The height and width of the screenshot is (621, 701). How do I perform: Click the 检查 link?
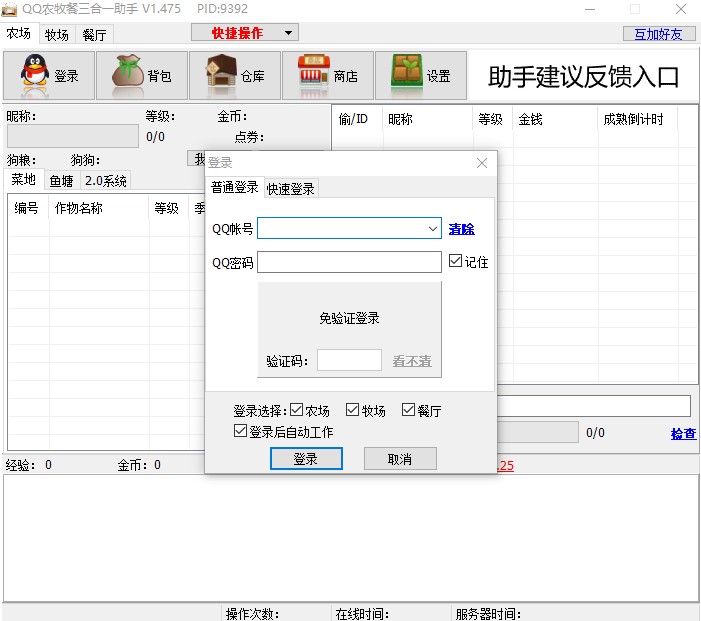[x=683, y=433]
